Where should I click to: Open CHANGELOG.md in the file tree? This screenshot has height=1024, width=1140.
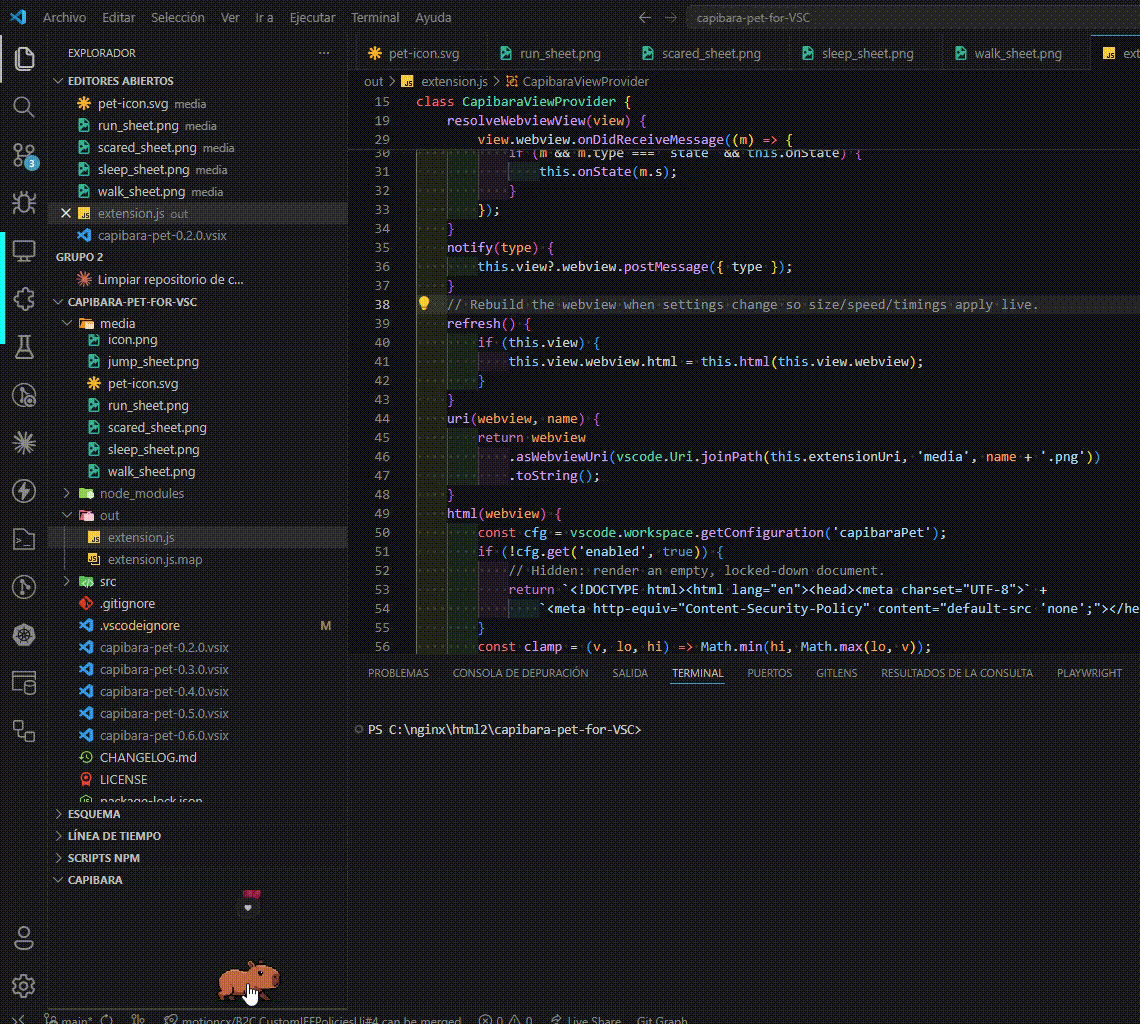coord(148,757)
